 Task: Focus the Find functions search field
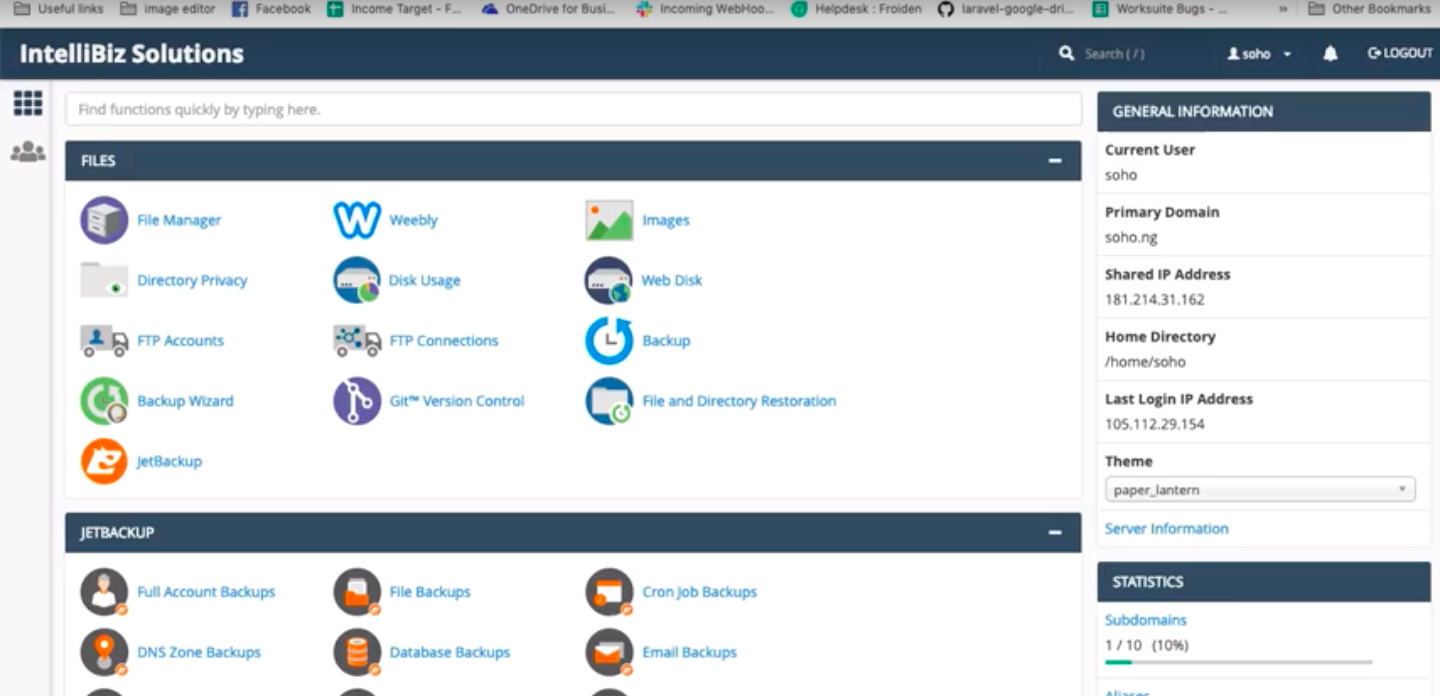click(x=573, y=109)
